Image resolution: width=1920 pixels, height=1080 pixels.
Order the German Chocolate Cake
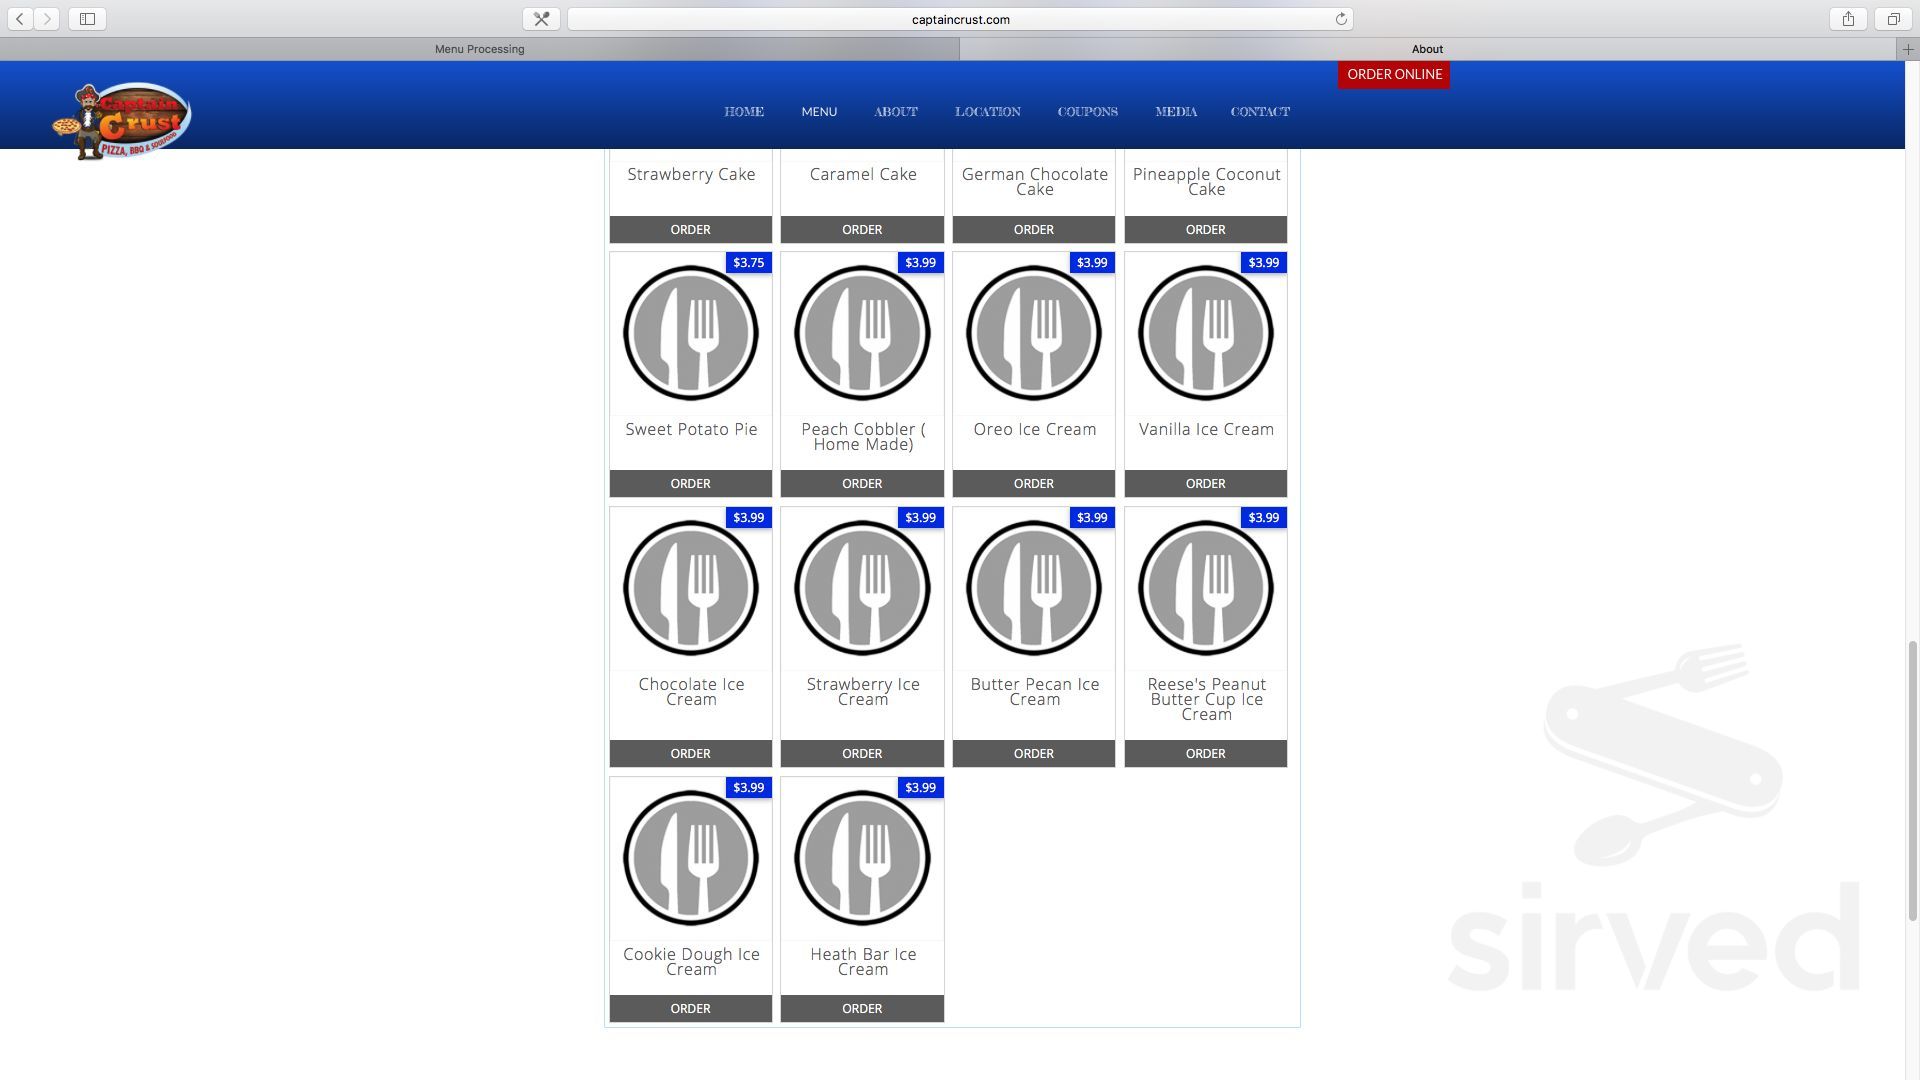1034,229
